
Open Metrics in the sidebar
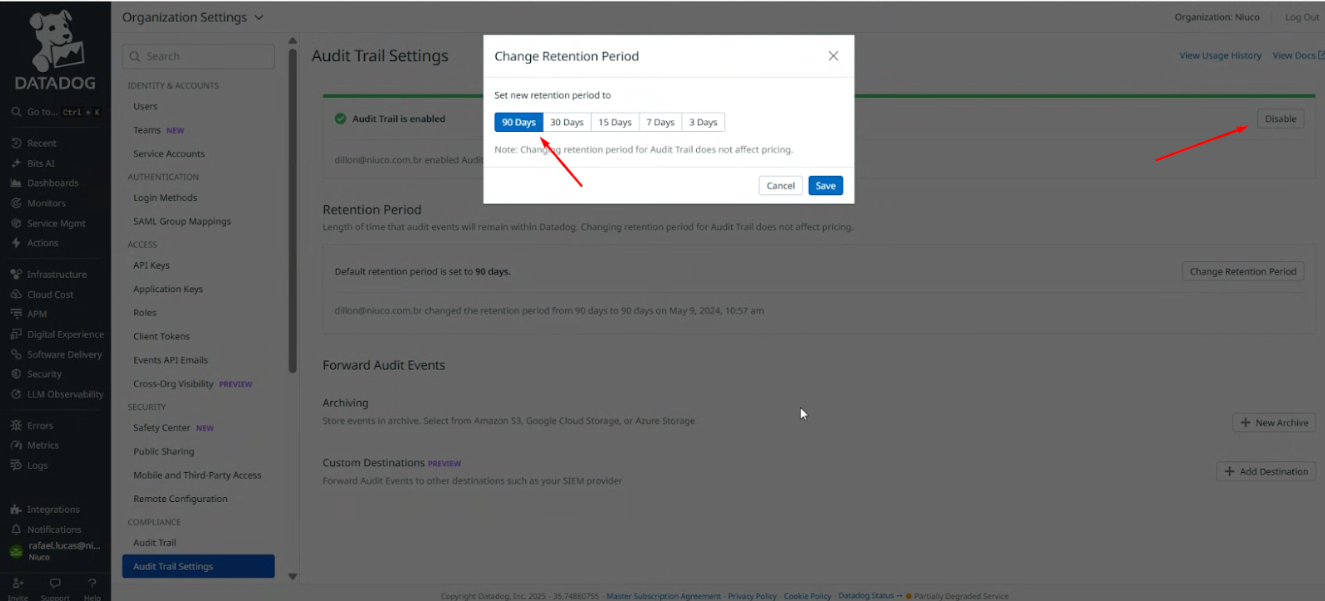[x=34, y=445]
